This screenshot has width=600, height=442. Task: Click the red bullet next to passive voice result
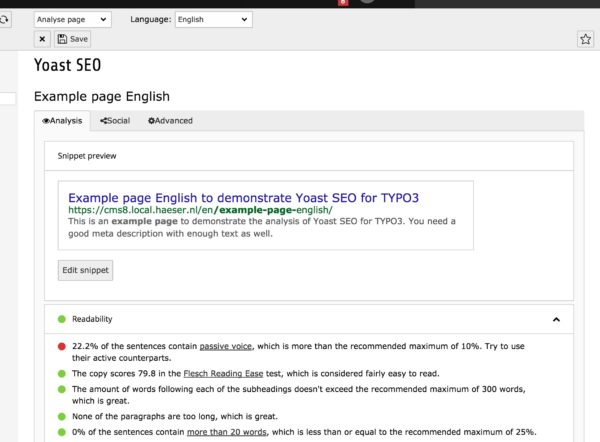click(x=62, y=346)
